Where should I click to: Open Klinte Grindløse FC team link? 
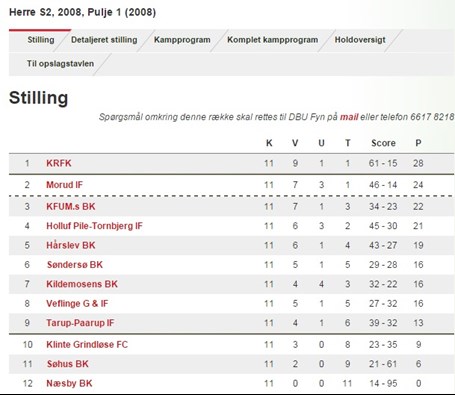87,345
